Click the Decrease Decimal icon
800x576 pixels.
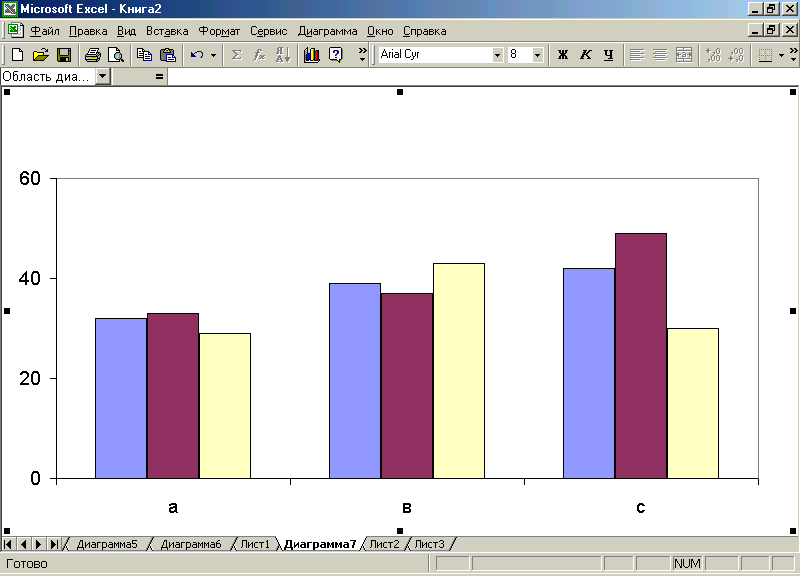736,55
